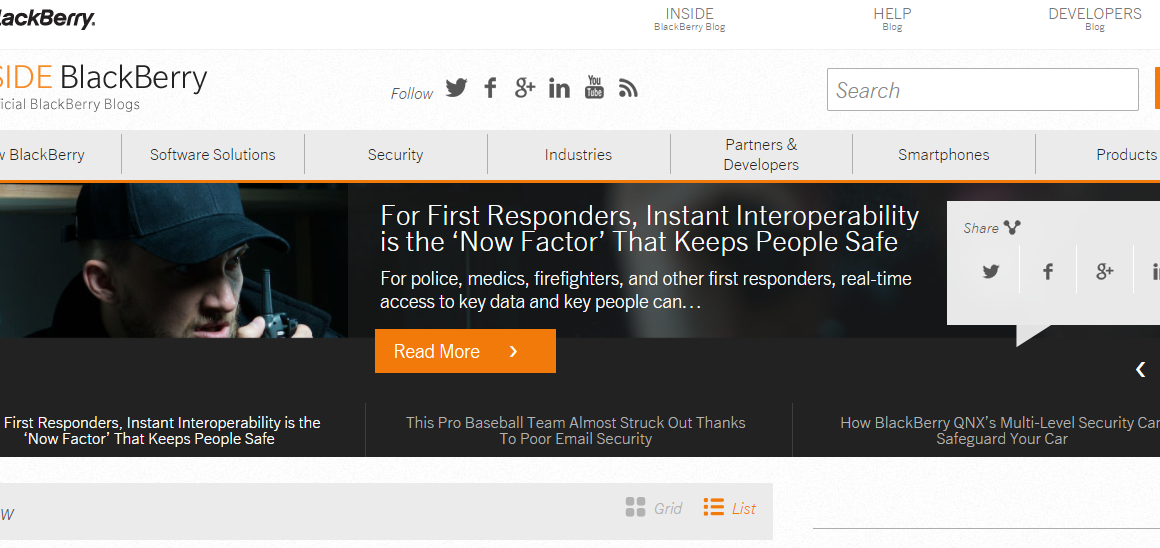This screenshot has height=548, width=1160.
Task: Click the INSIDE BlackBerry site title
Action: [103, 78]
